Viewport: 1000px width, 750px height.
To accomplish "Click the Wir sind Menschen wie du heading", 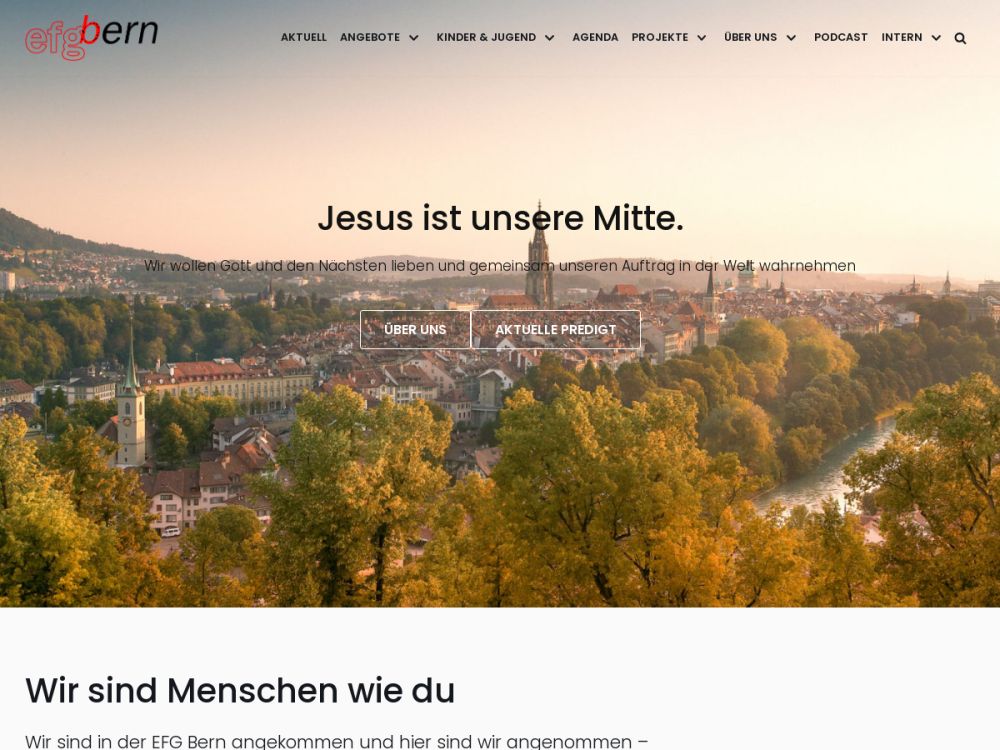I will pos(240,691).
